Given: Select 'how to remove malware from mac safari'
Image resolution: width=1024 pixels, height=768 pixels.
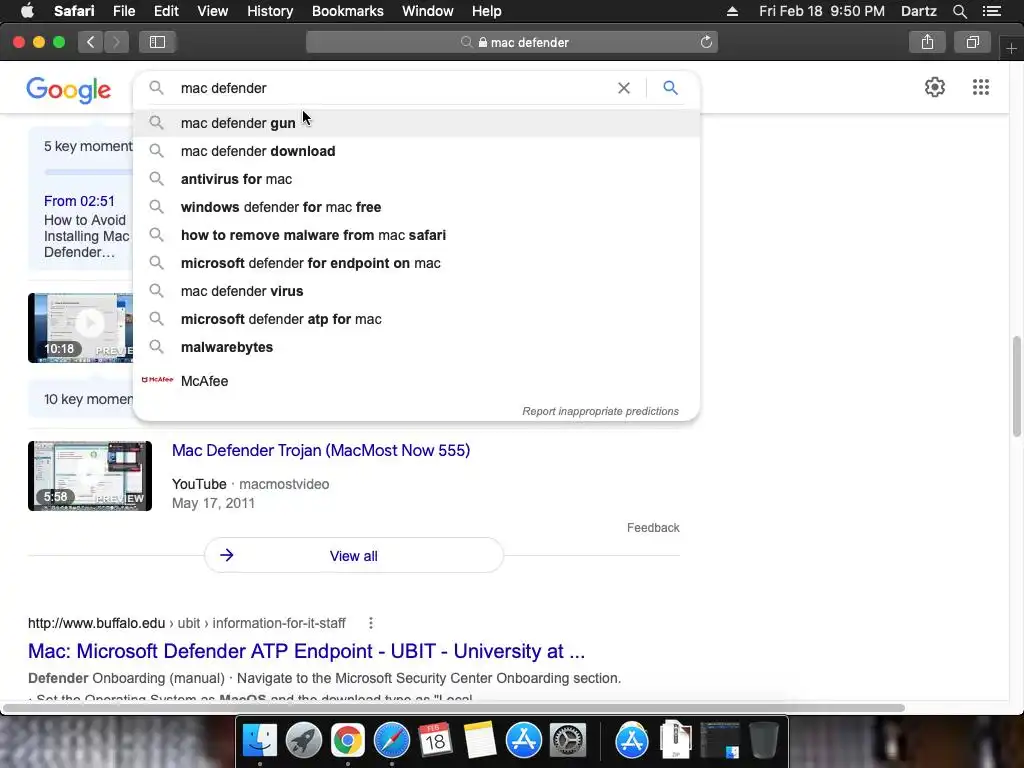Looking at the screenshot, I should tap(416, 235).
